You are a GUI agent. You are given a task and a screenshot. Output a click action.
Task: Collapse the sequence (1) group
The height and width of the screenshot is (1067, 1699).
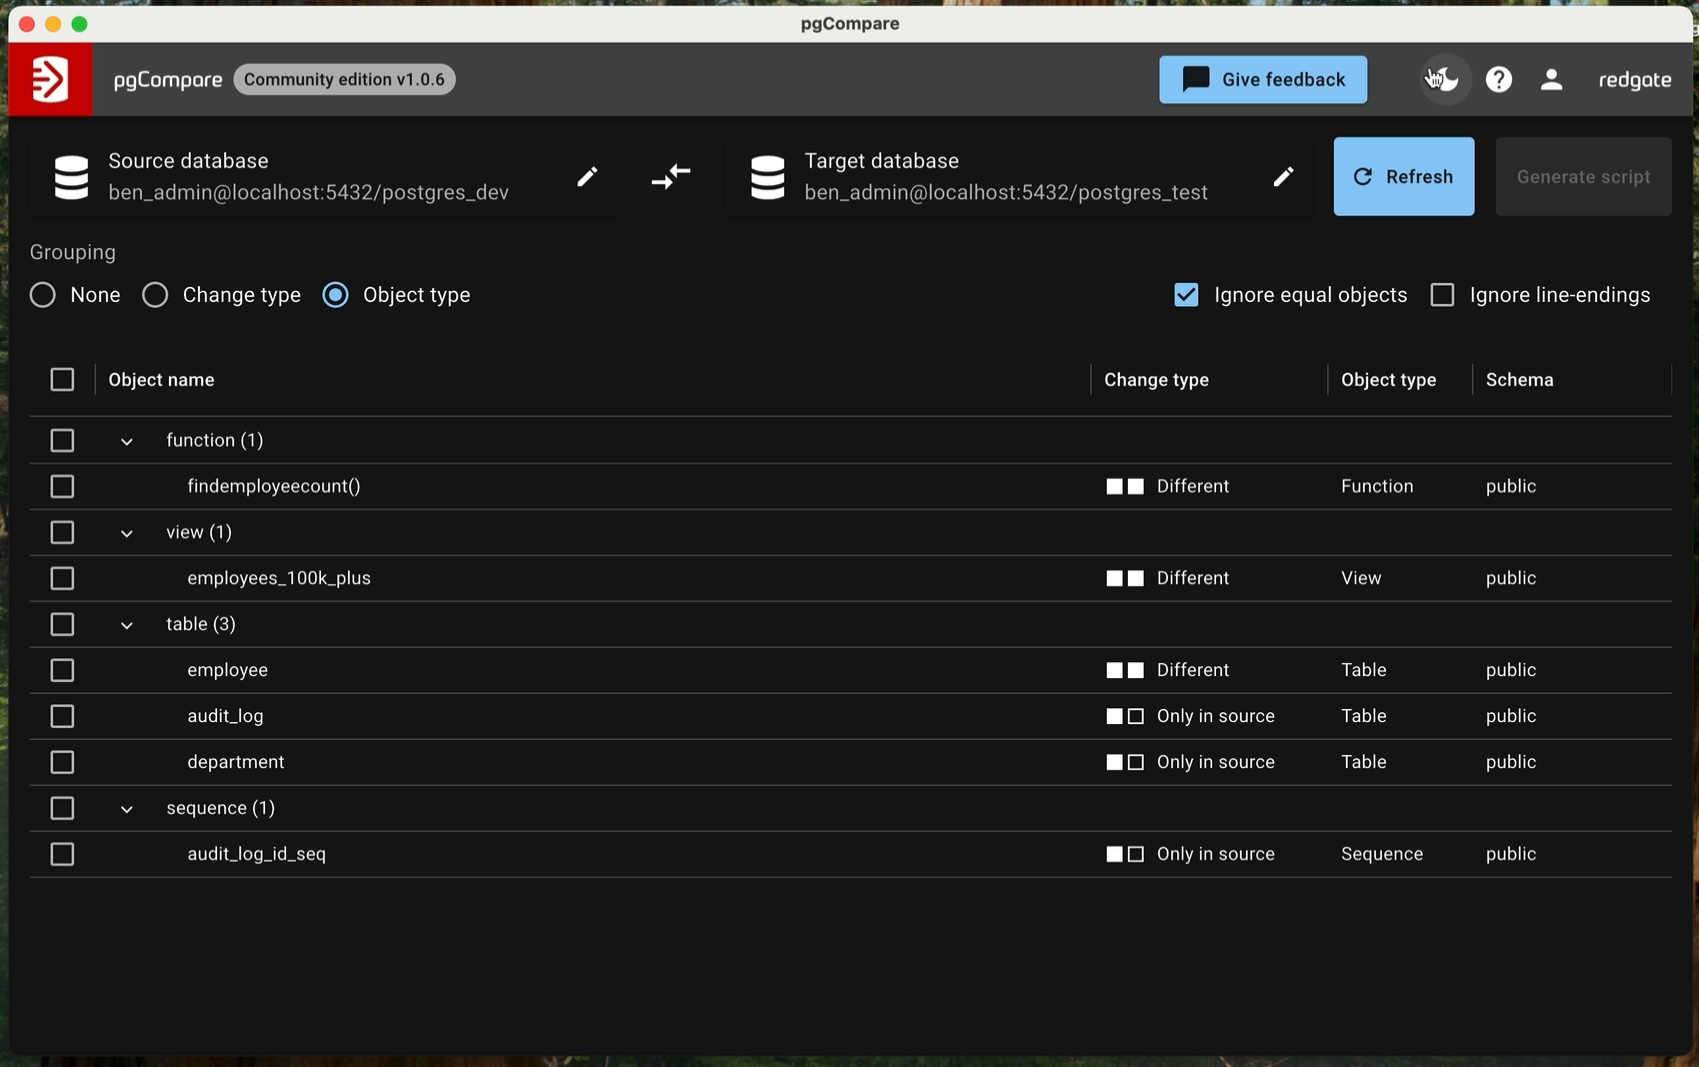pyautogui.click(x=127, y=809)
